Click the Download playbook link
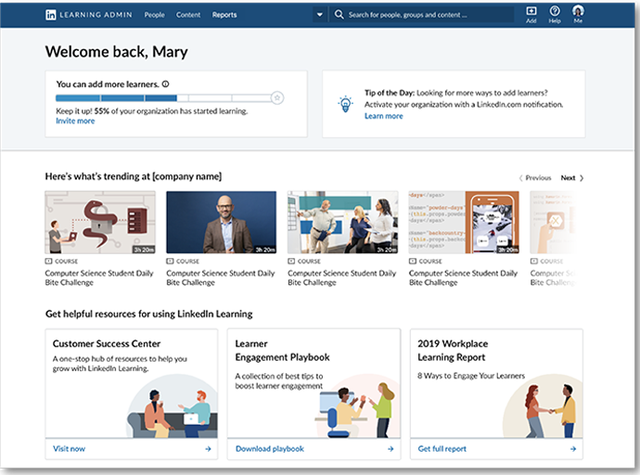This screenshot has width=640, height=475. tap(270, 449)
